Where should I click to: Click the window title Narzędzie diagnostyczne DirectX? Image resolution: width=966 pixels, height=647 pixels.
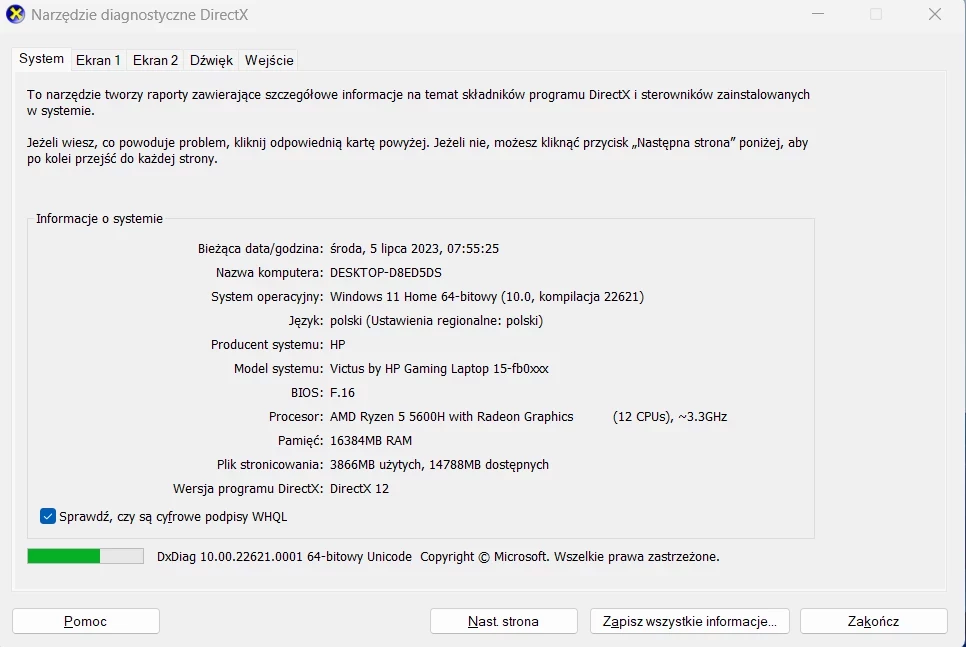(x=140, y=15)
